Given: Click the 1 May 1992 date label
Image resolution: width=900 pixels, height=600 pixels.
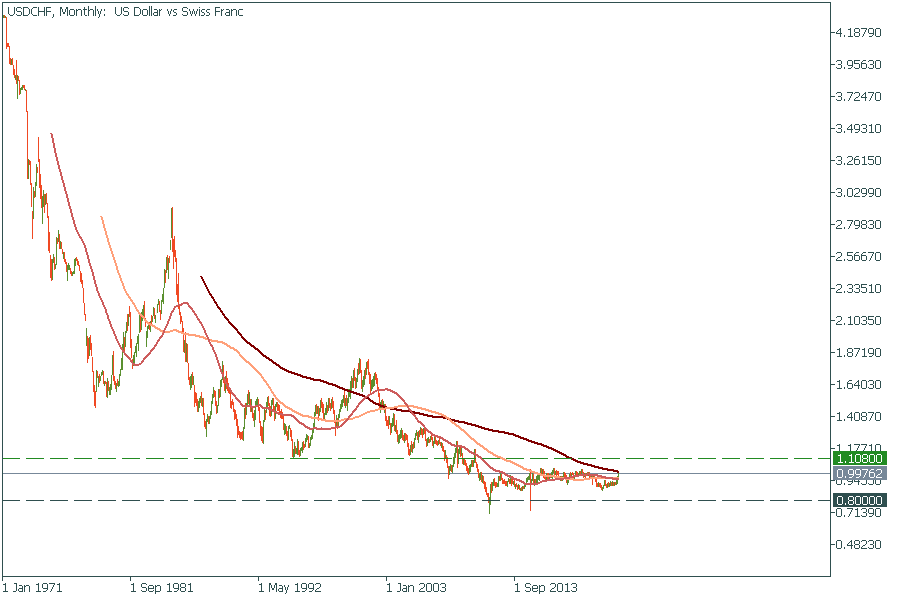Looking at the screenshot, I should point(289,588).
